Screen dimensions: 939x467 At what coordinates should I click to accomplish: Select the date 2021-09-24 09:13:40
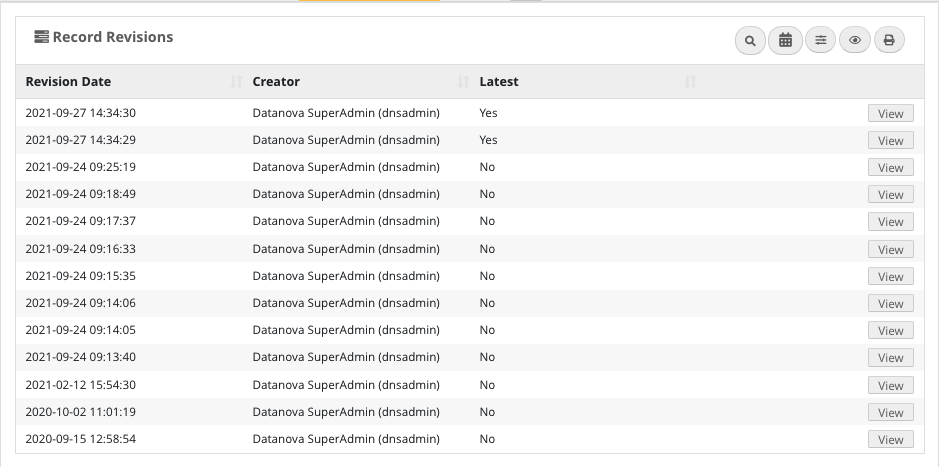80,357
